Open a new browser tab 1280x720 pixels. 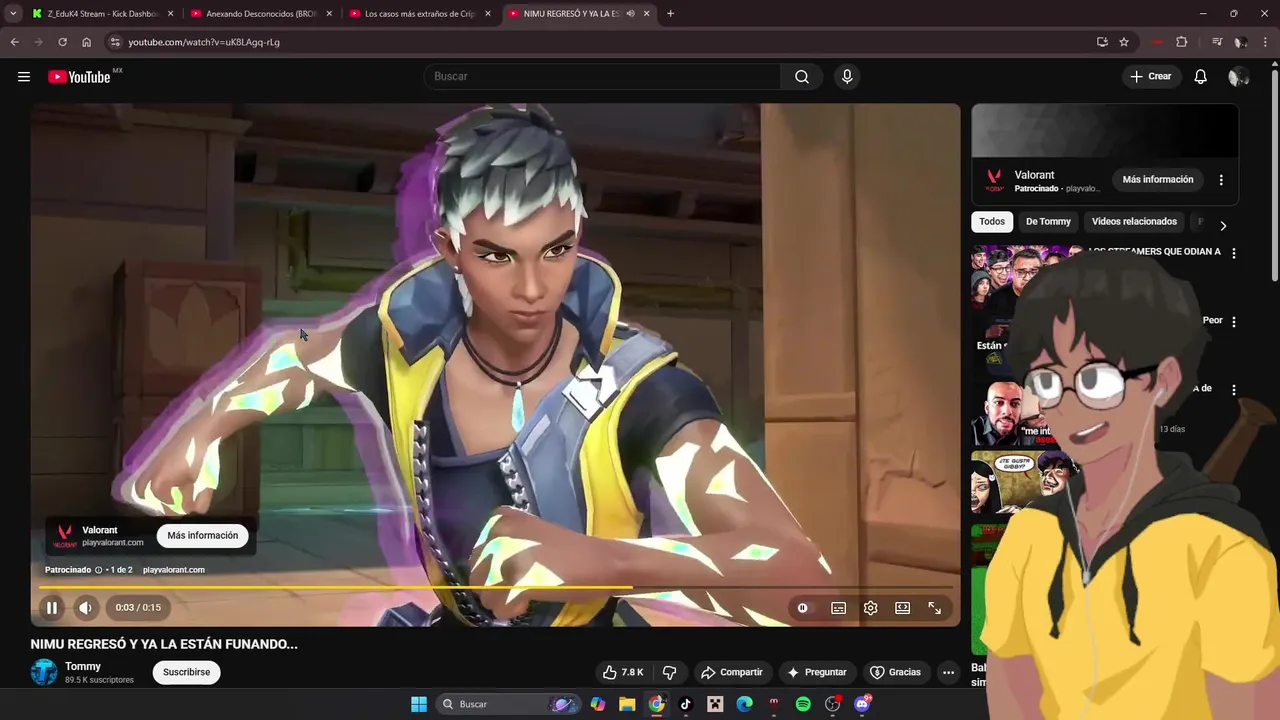point(670,14)
